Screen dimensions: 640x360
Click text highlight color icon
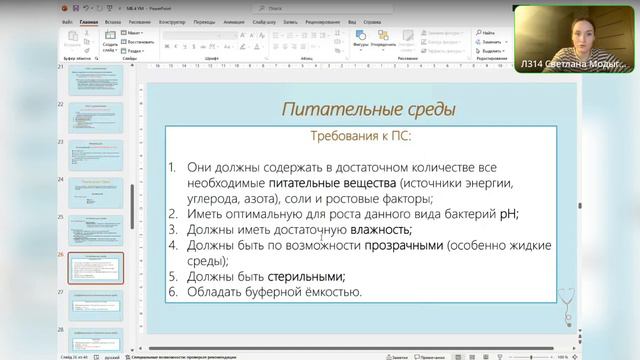tap(243, 47)
